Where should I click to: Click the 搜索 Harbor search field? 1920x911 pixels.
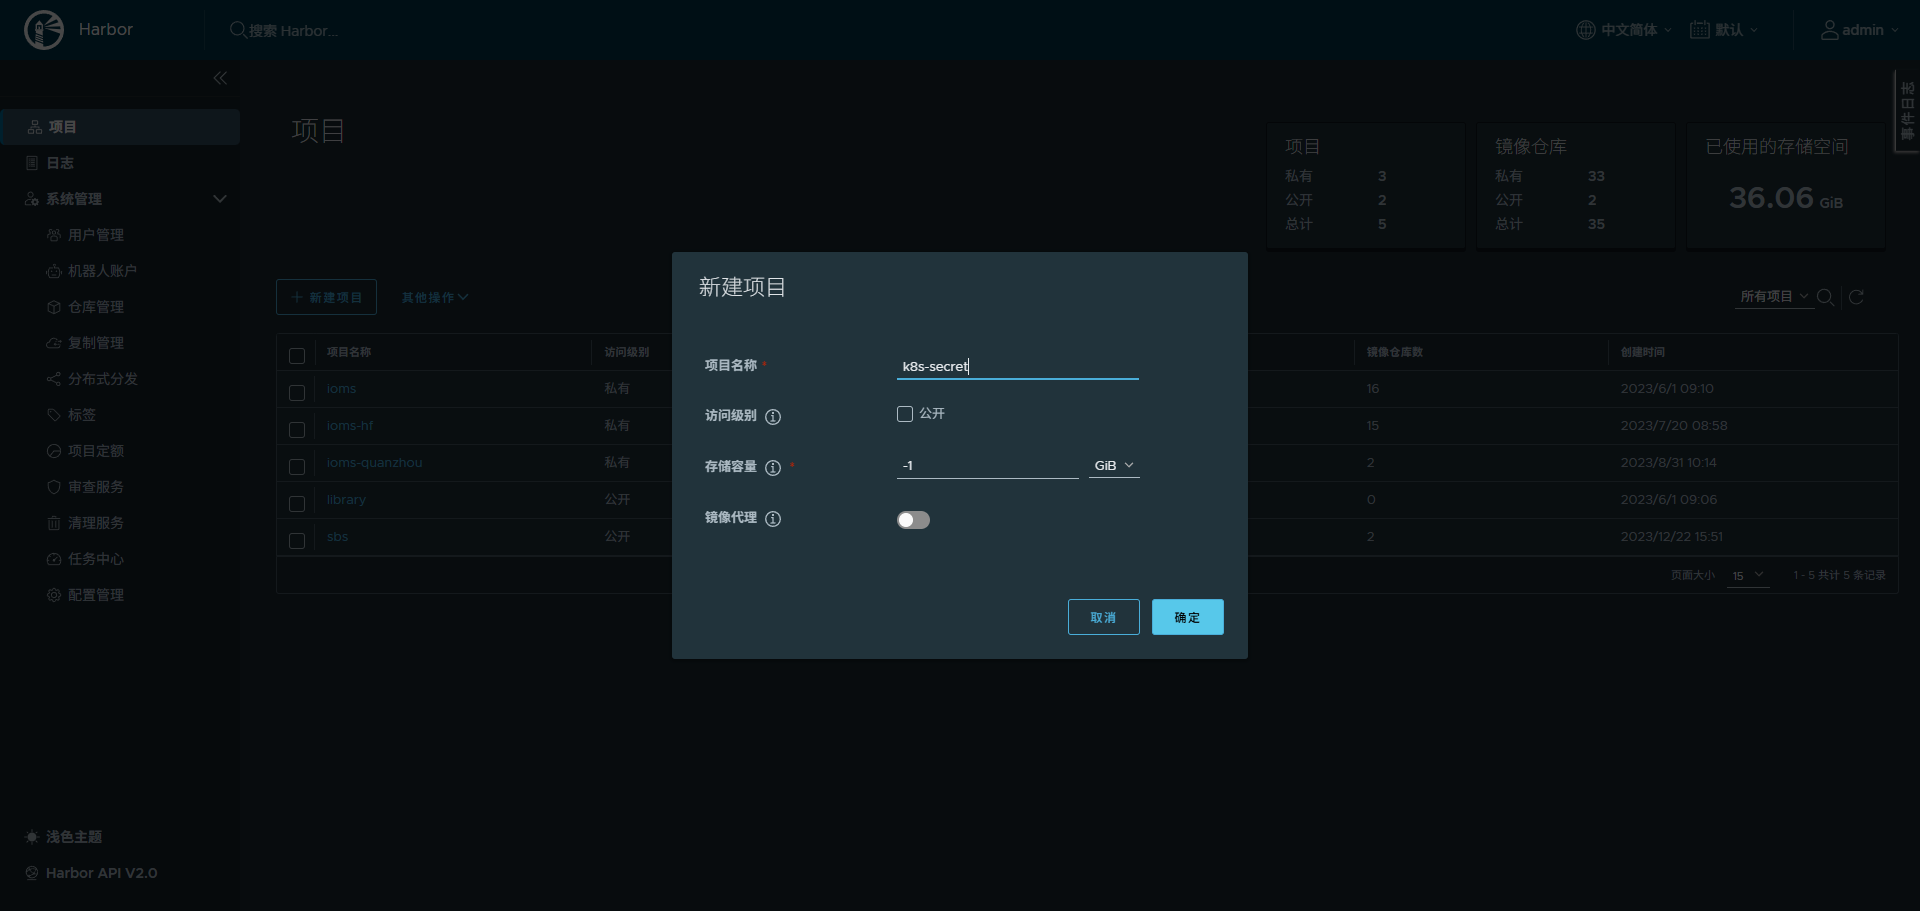point(293,31)
